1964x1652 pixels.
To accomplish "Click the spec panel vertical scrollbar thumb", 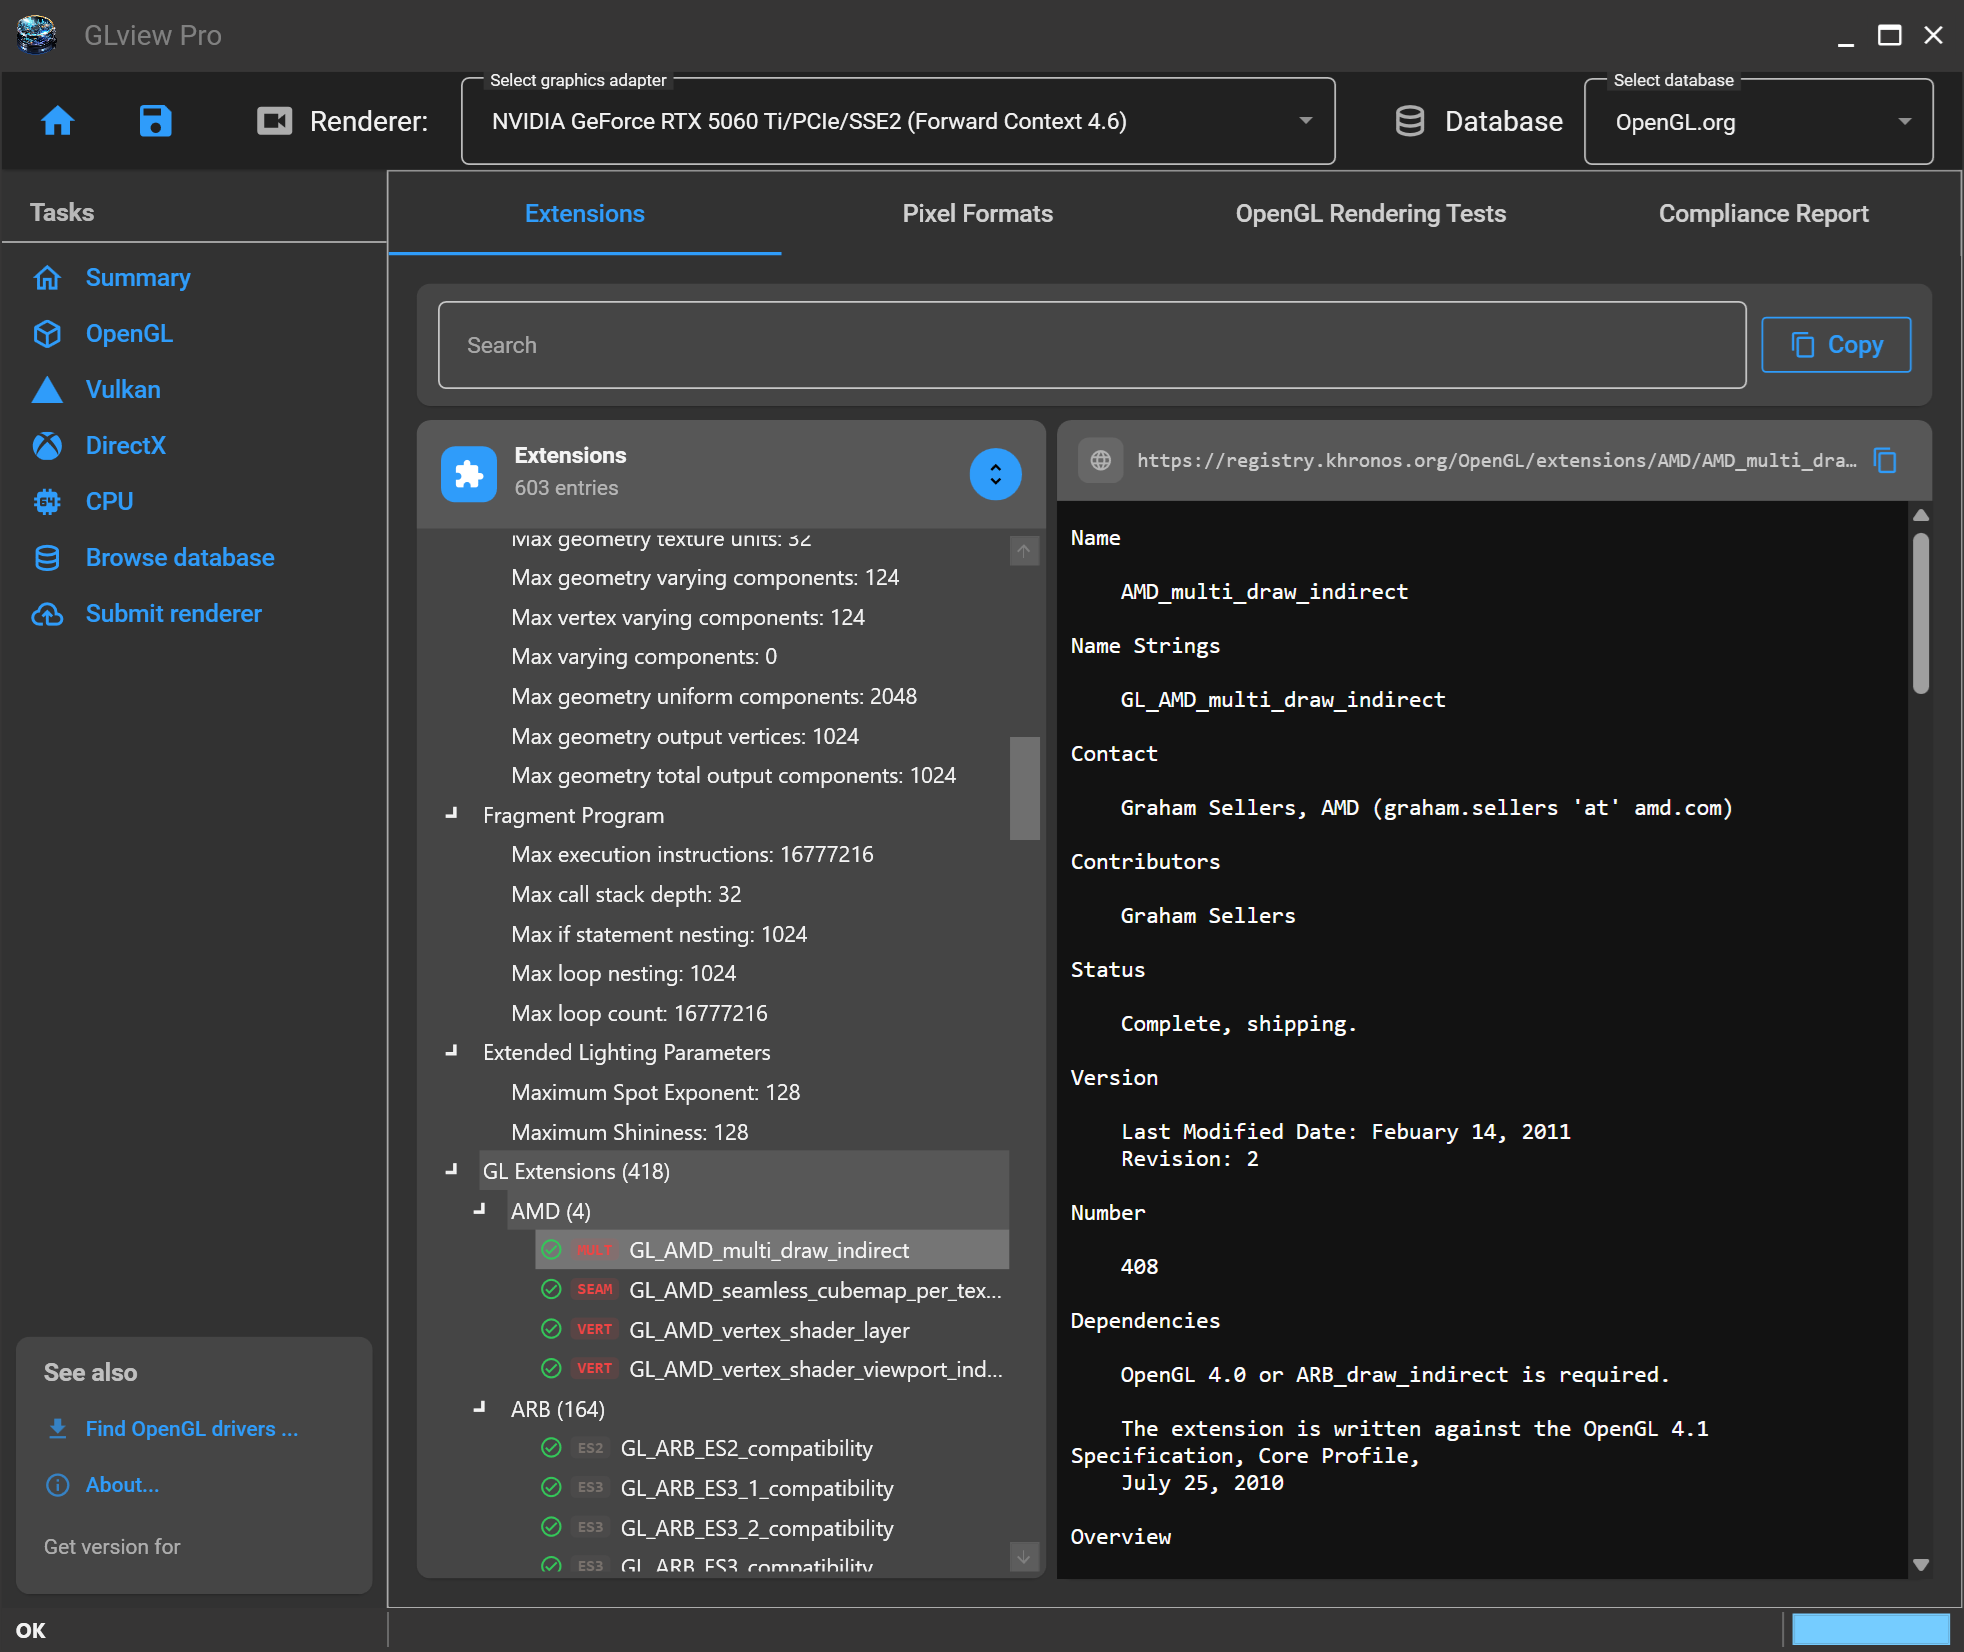I will point(1921,614).
